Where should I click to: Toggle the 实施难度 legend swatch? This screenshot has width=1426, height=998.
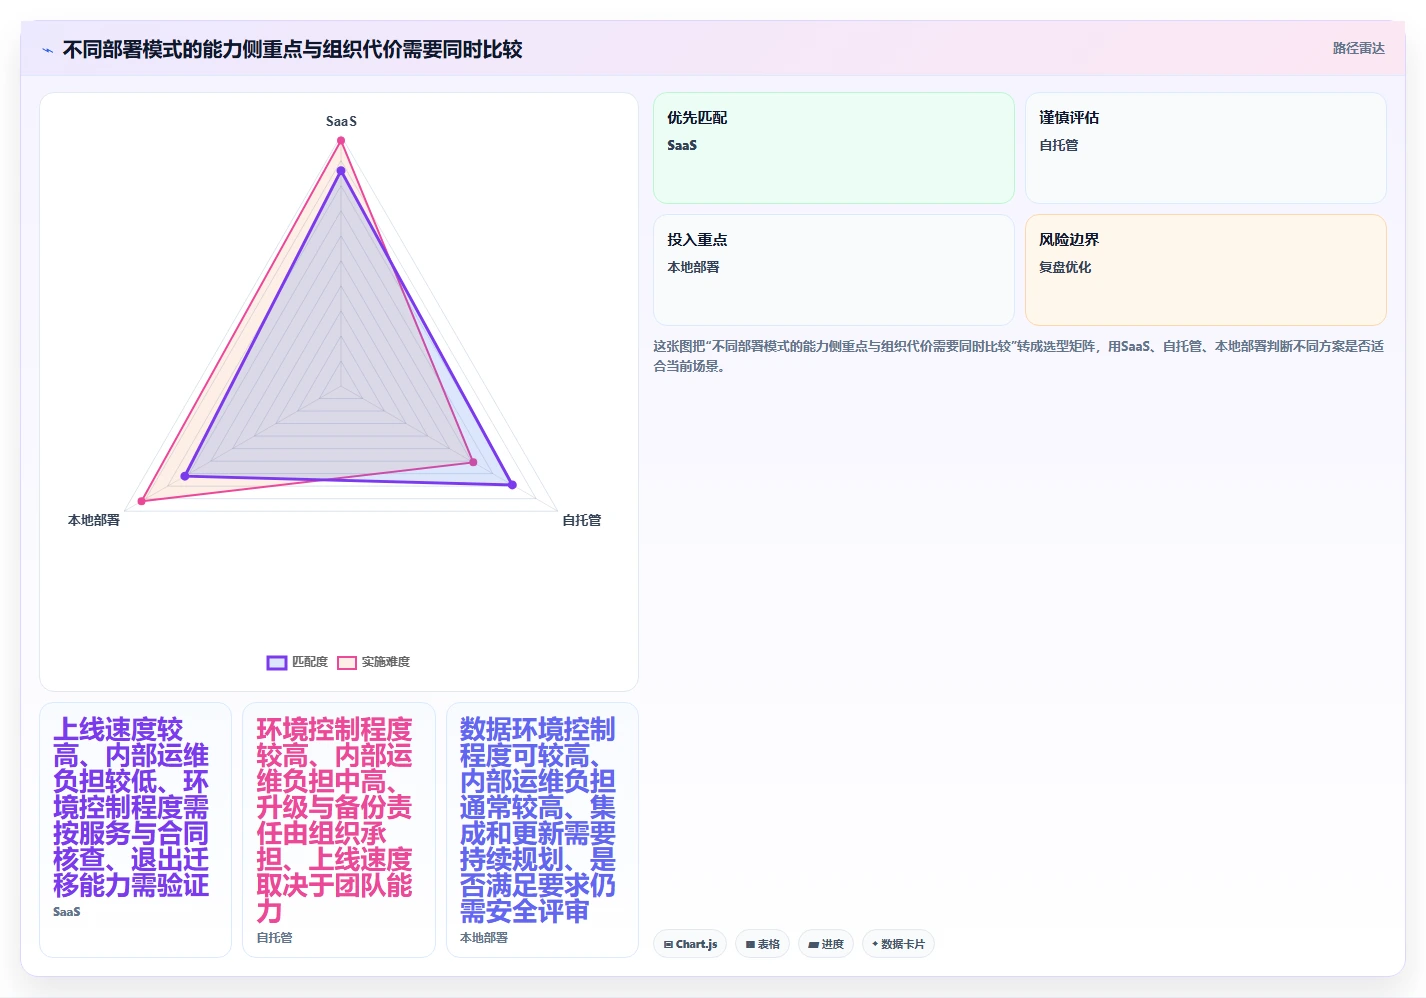click(x=347, y=662)
